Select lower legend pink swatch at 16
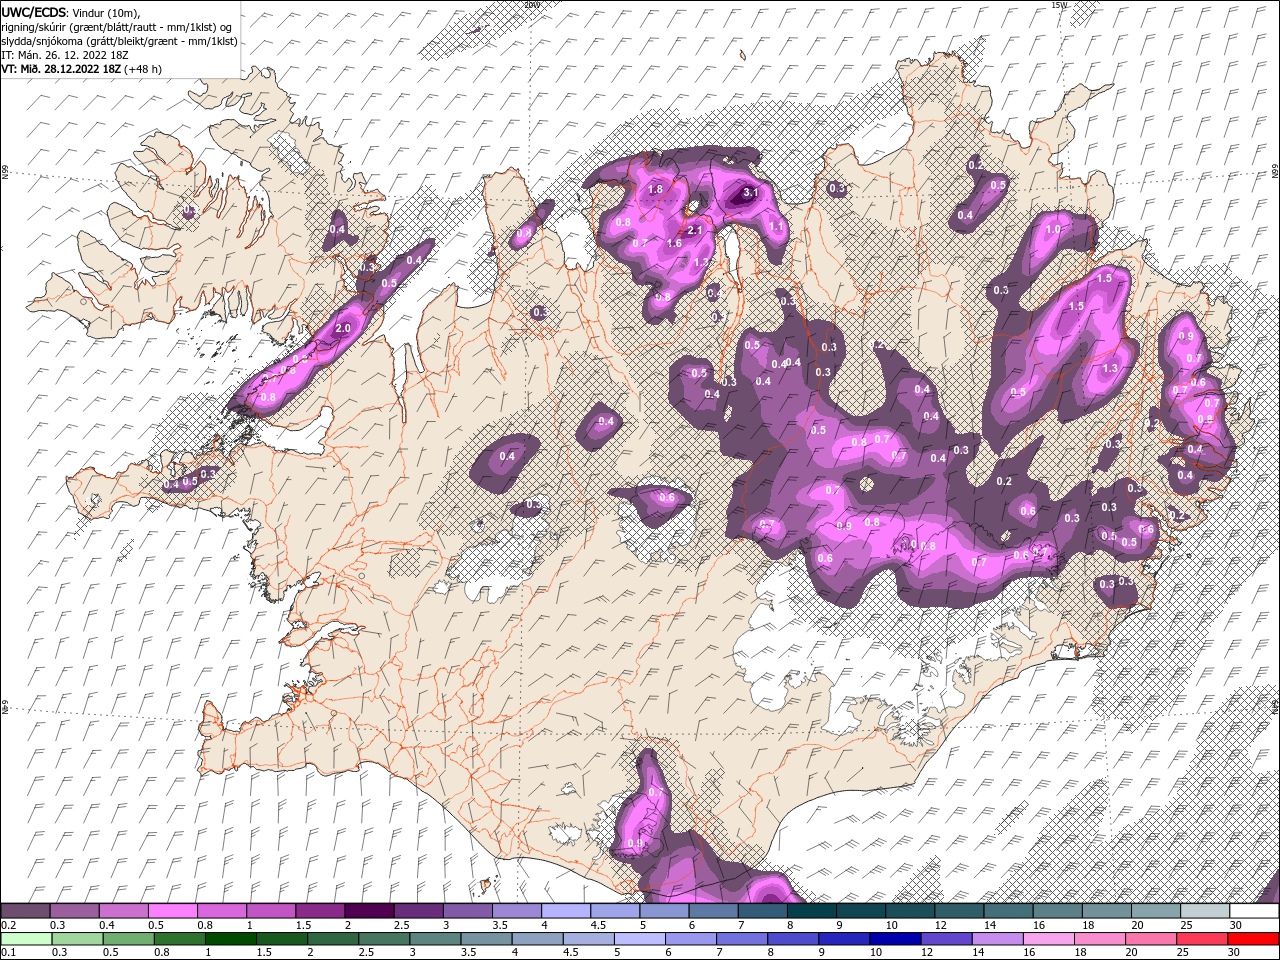Screen dimensions: 1280x960 (x=1048, y=938)
